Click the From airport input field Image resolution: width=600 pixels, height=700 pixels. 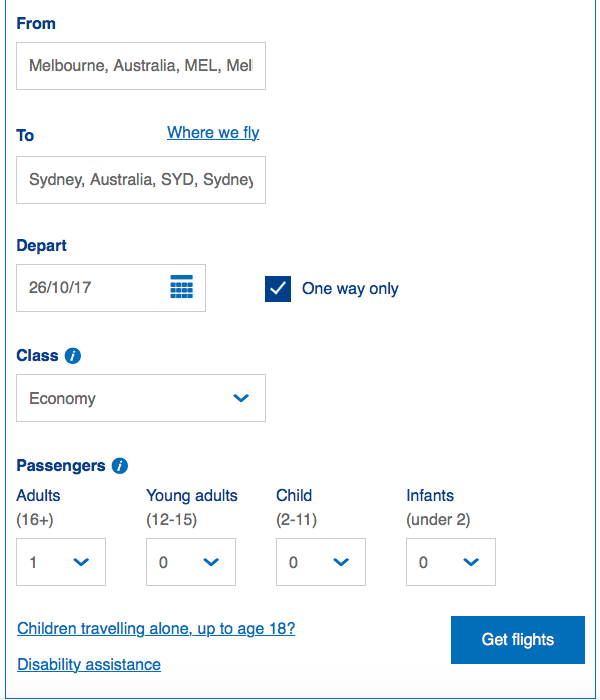tap(141, 66)
